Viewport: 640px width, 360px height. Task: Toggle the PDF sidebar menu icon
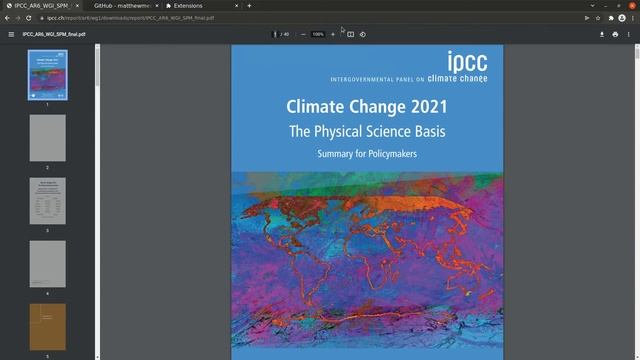point(11,34)
